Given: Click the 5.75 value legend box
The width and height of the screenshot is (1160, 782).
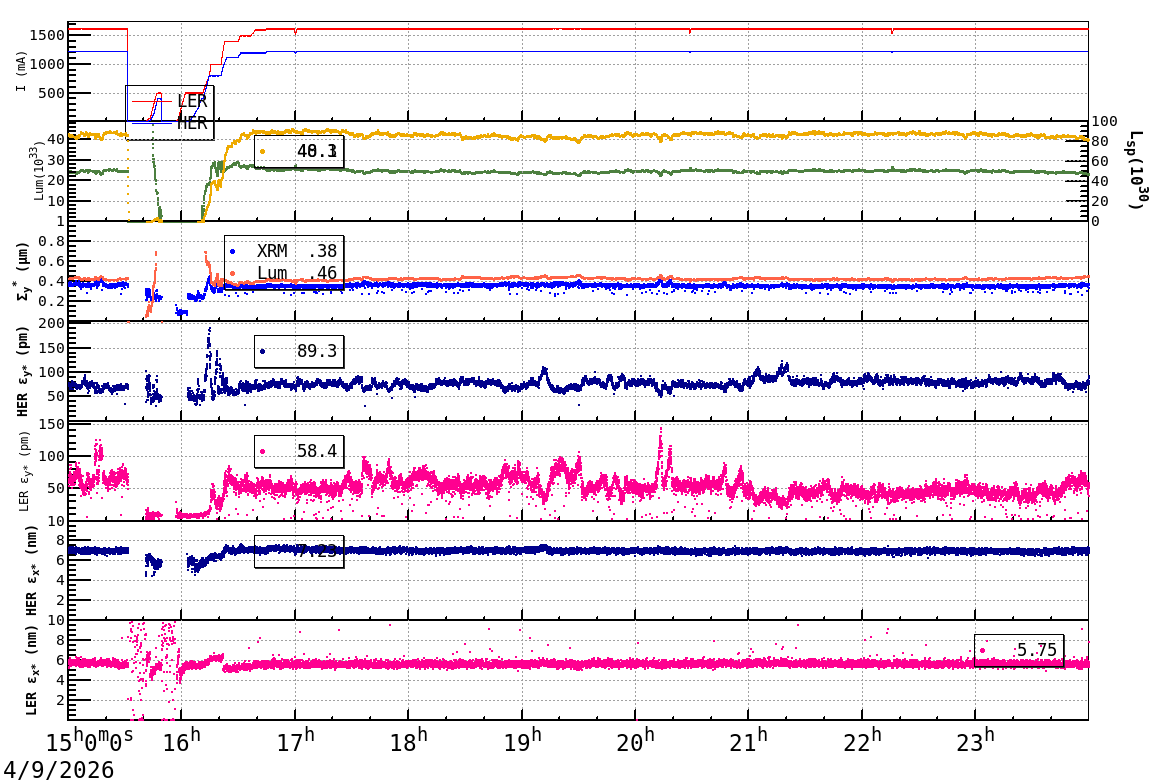Looking at the screenshot, I should (1019, 650).
